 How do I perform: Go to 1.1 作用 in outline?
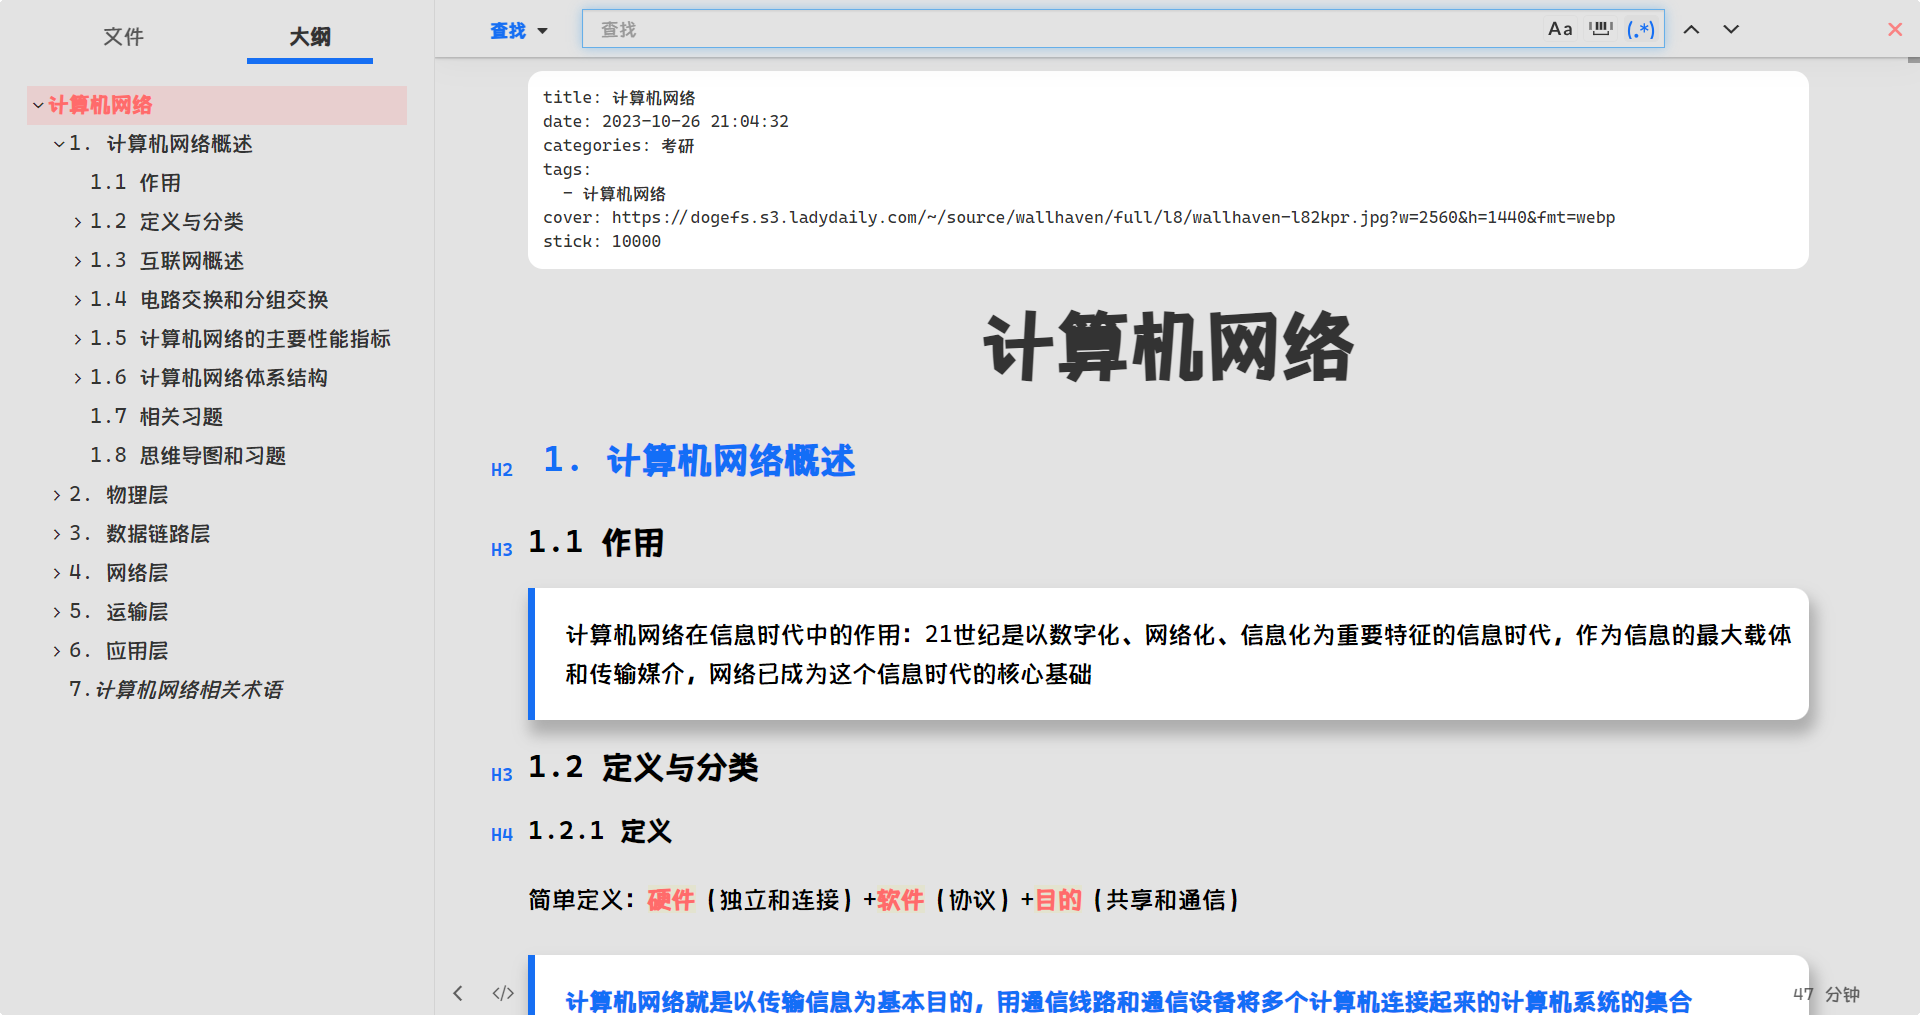[x=135, y=183]
